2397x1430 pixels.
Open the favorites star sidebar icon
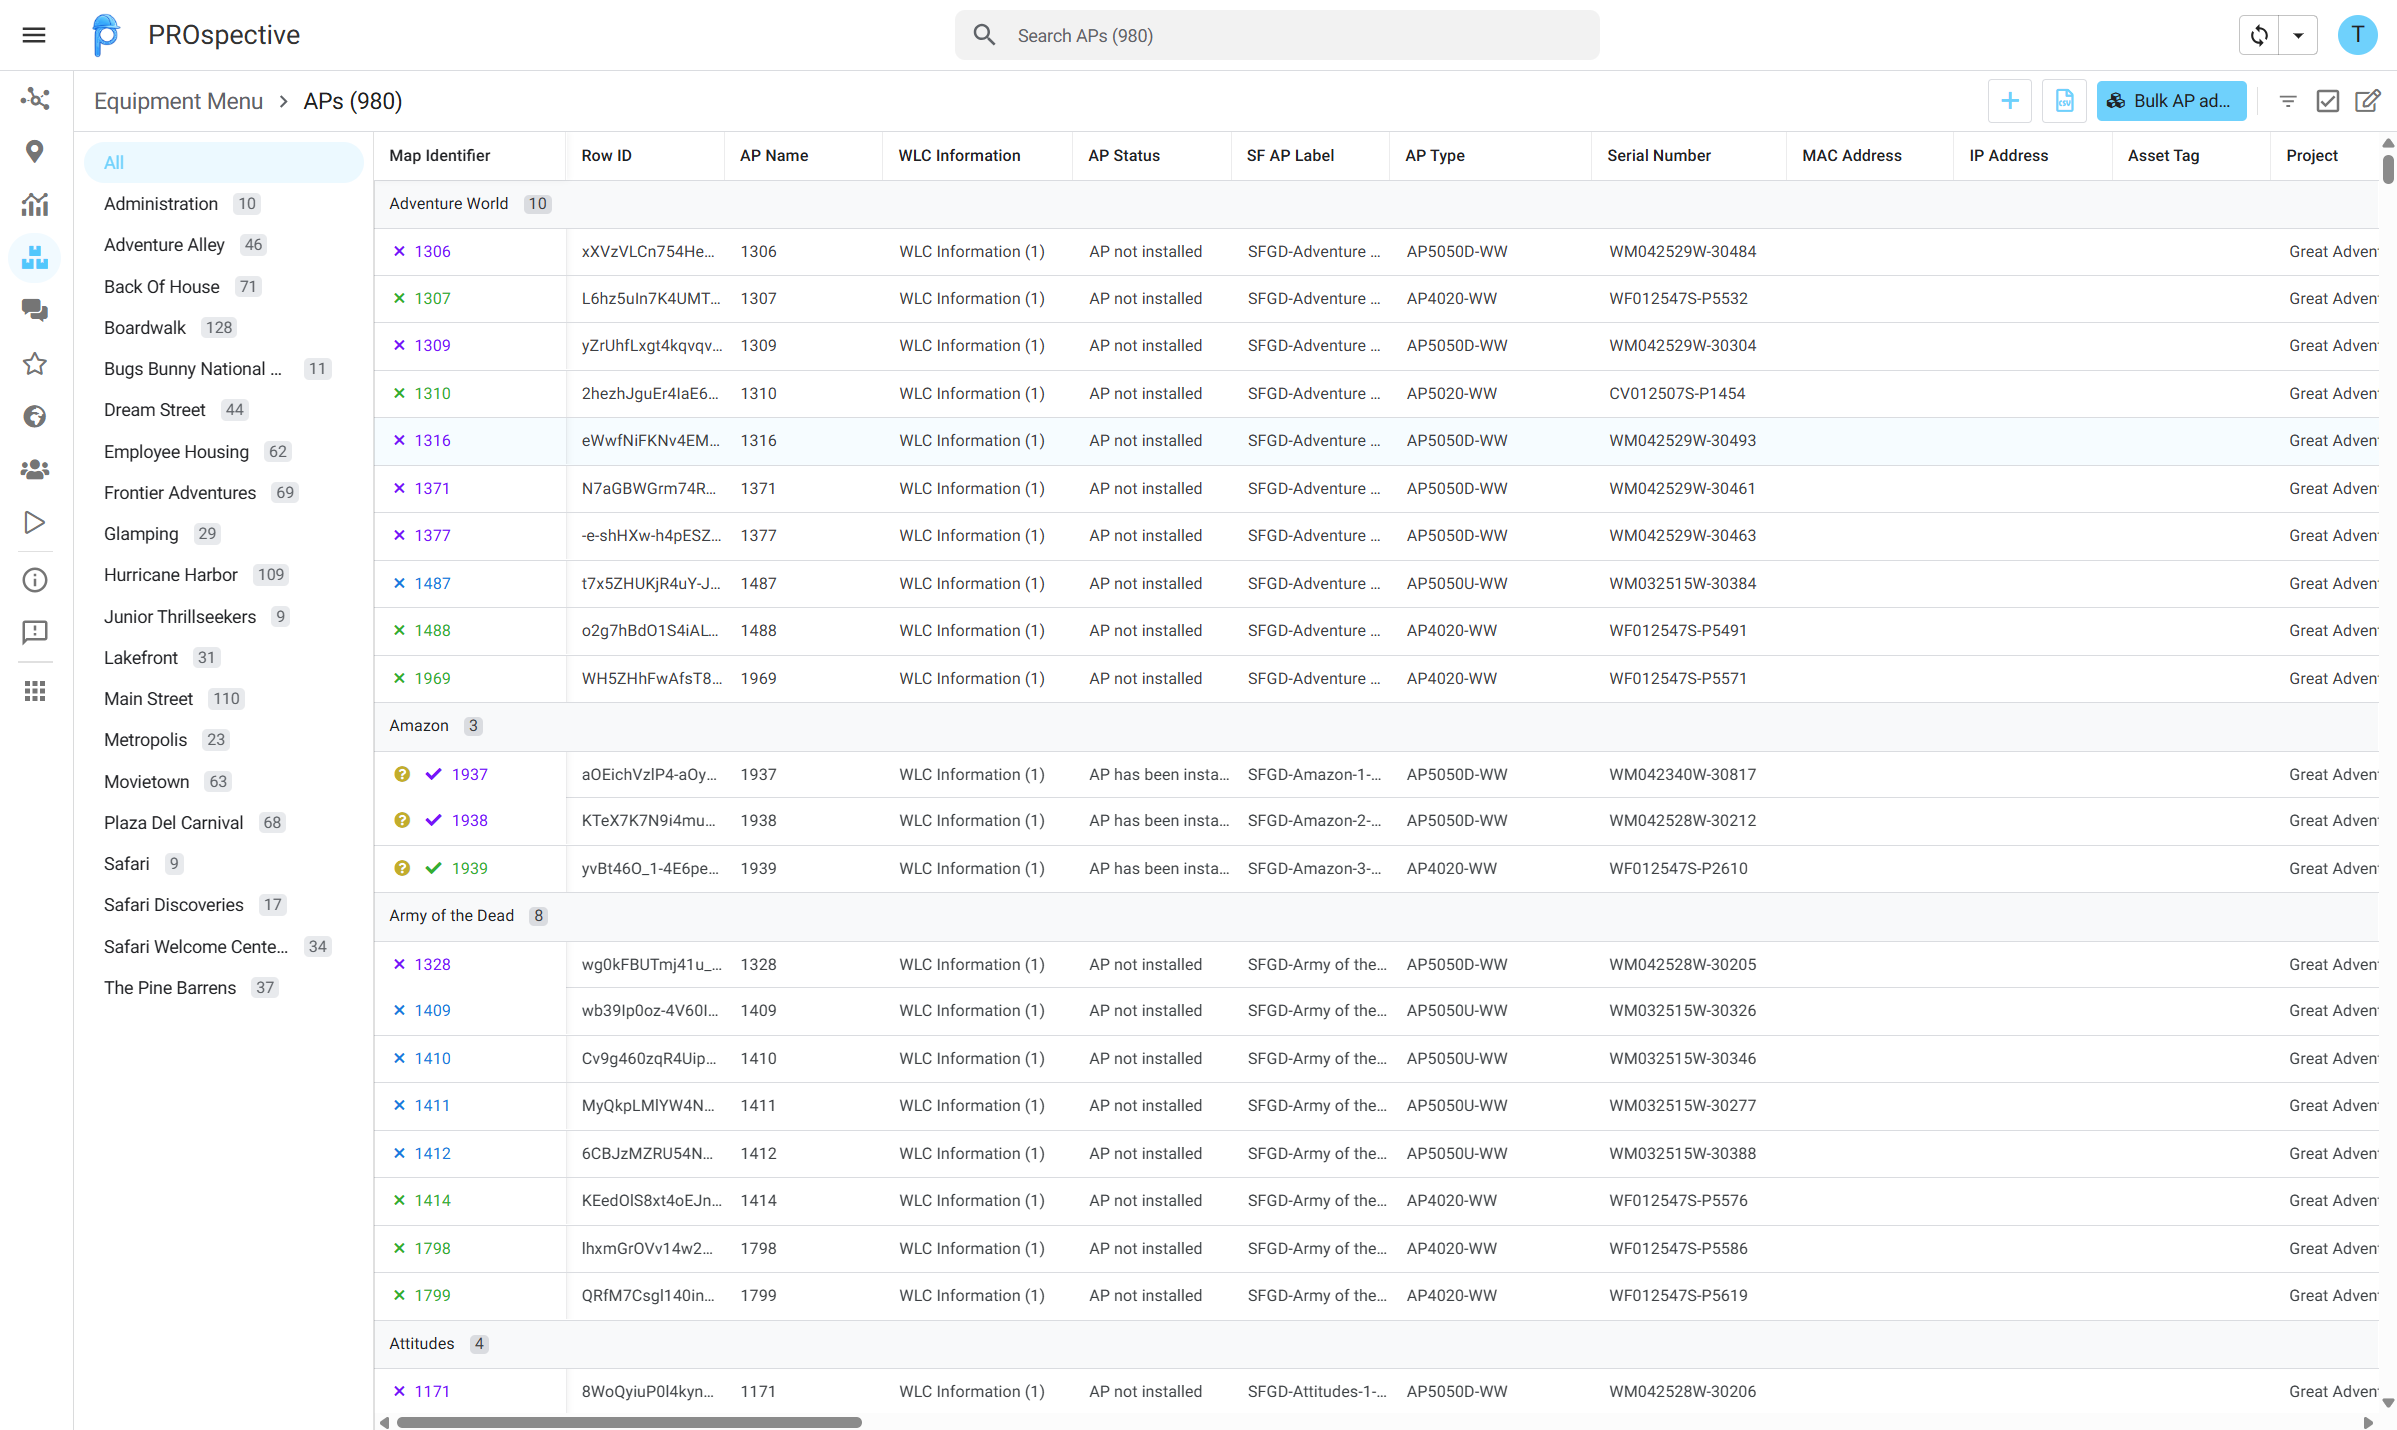[x=35, y=363]
